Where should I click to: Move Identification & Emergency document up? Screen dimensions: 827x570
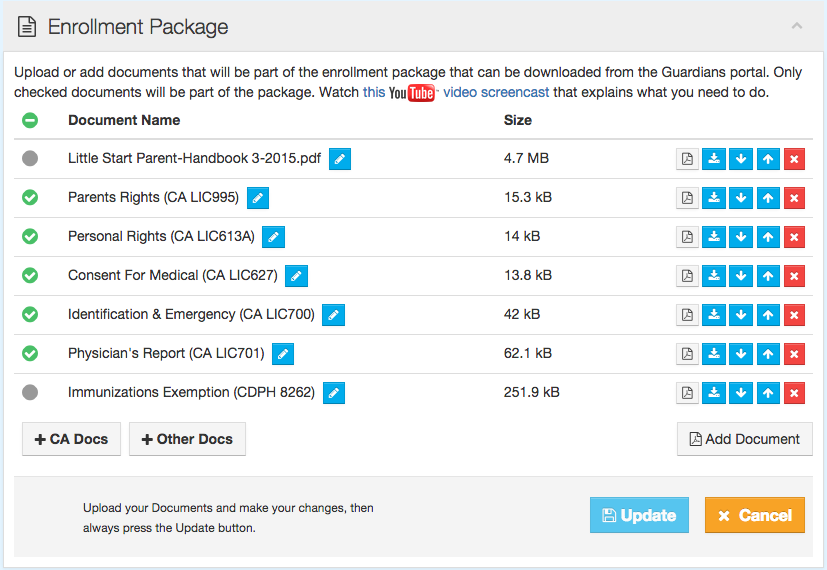(x=767, y=315)
